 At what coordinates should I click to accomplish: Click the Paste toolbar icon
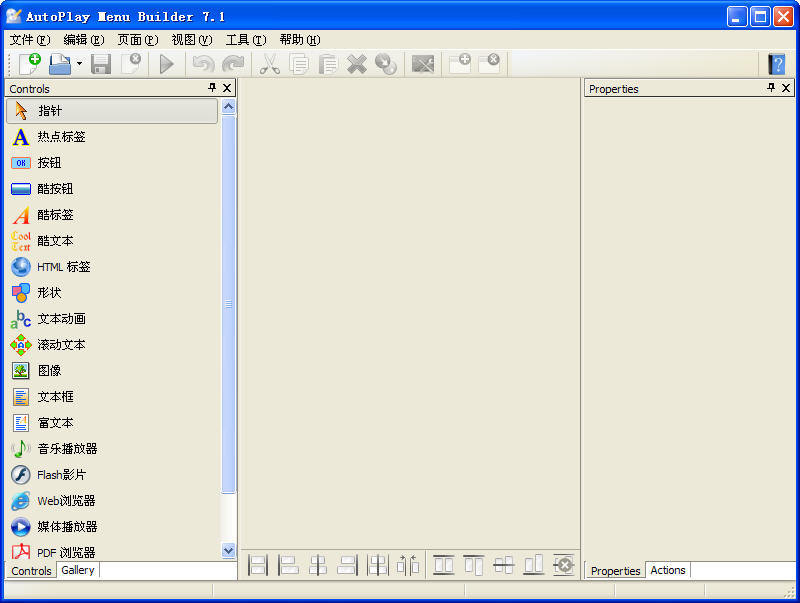(326, 63)
